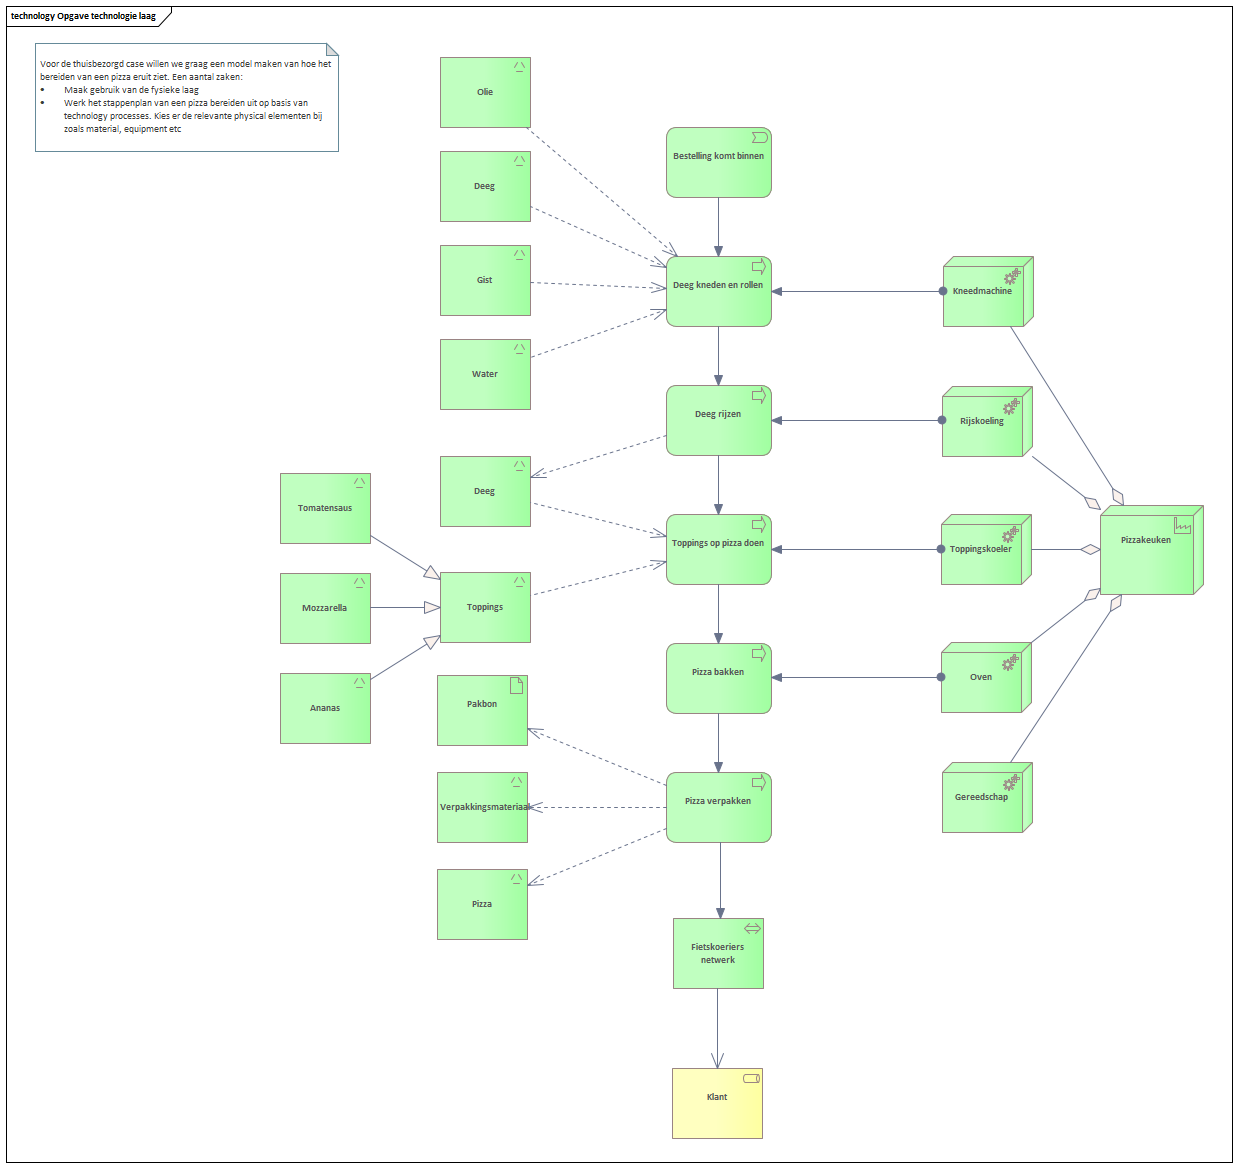The height and width of the screenshot is (1168, 1238).
Task: Click the process arrow icon on Deeg kneden en rollen
Action: point(759,266)
